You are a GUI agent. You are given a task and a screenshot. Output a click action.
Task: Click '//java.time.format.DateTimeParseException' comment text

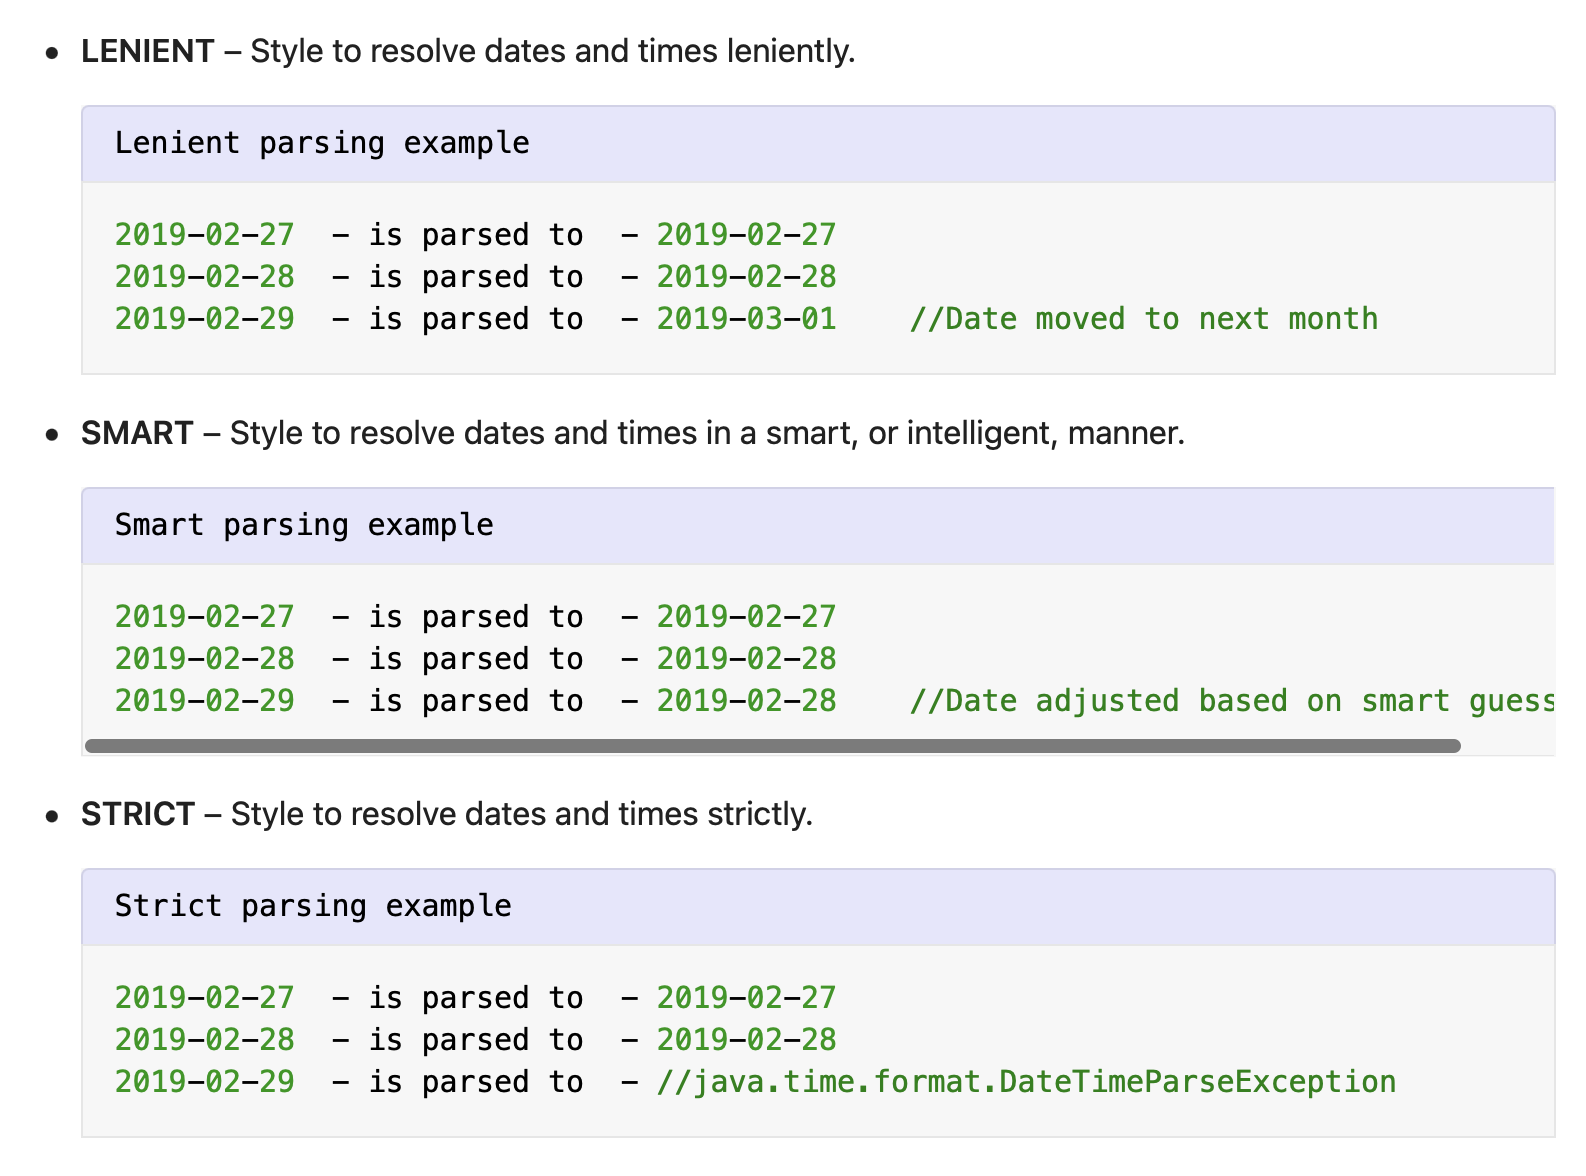pos(1027,1082)
